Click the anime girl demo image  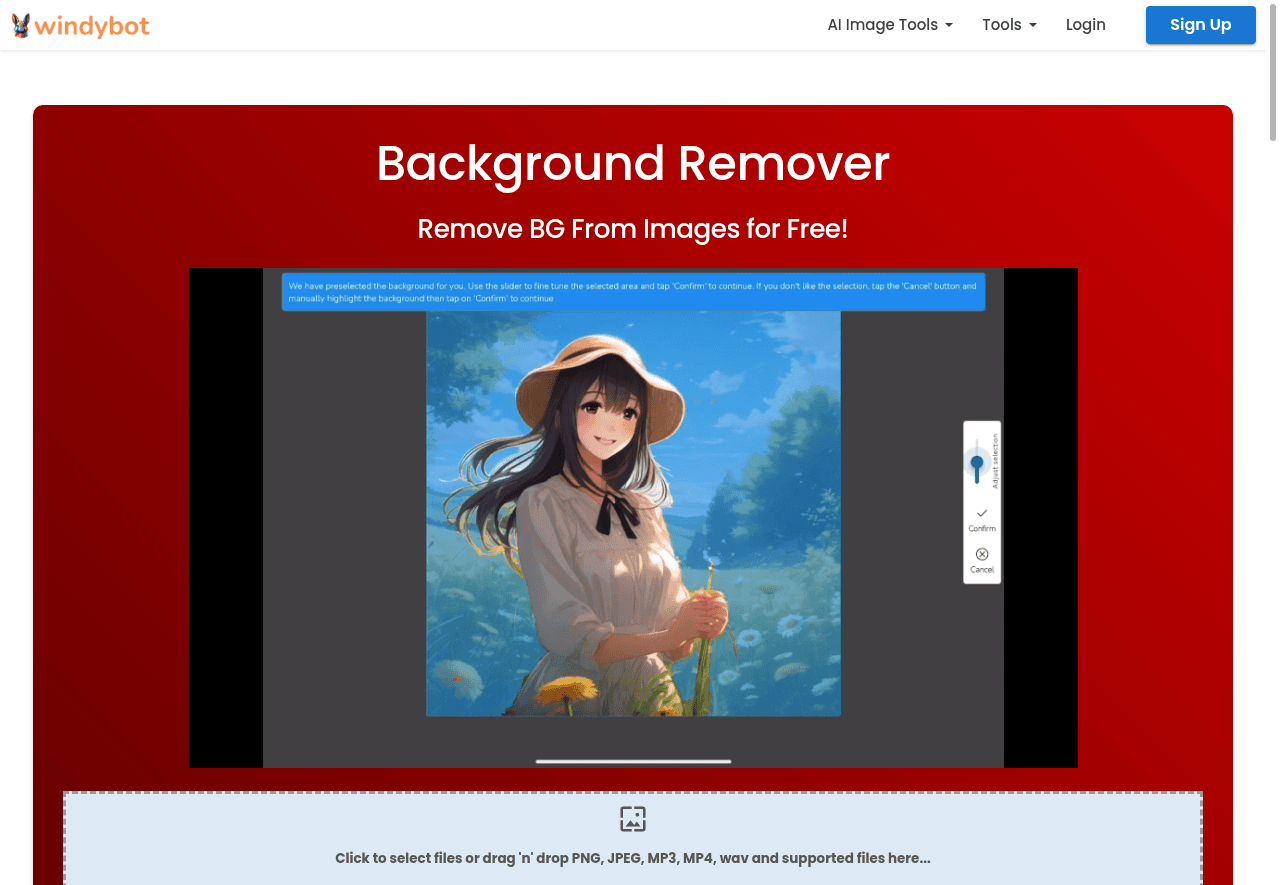pos(633,513)
